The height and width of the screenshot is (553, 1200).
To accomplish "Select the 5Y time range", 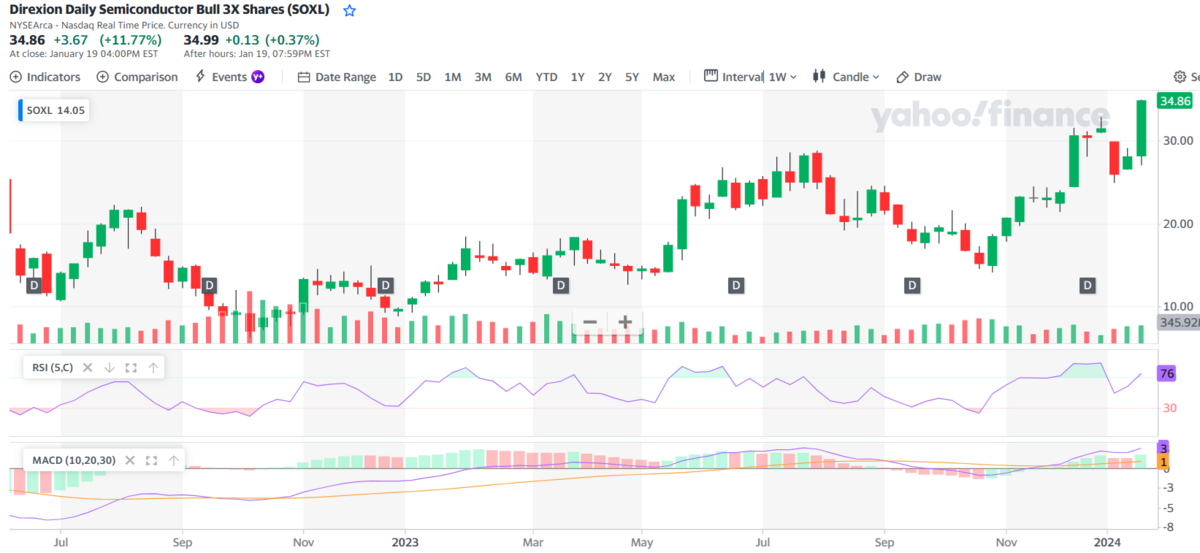I will (x=632, y=77).
